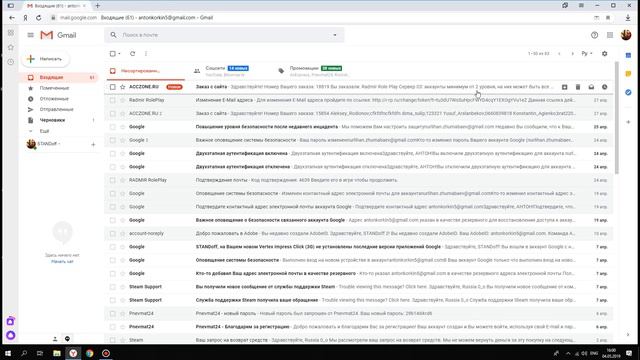Screen dimensions: 640x360
Task: Star the Radmir RolePlay email change message
Action: click(x=122, y=100)
